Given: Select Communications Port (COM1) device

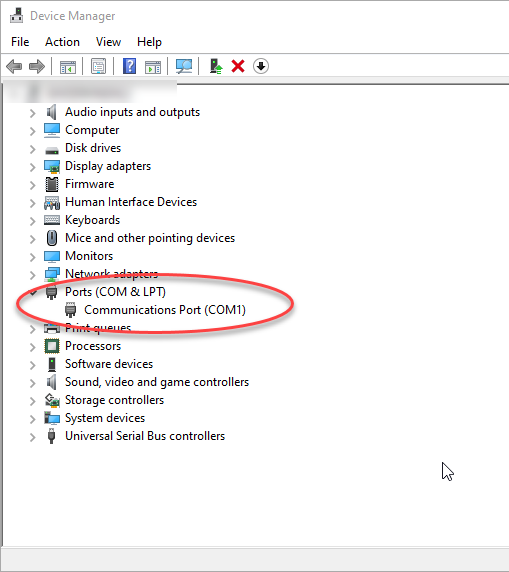Looking at the screenshot, I should point(165,310).
